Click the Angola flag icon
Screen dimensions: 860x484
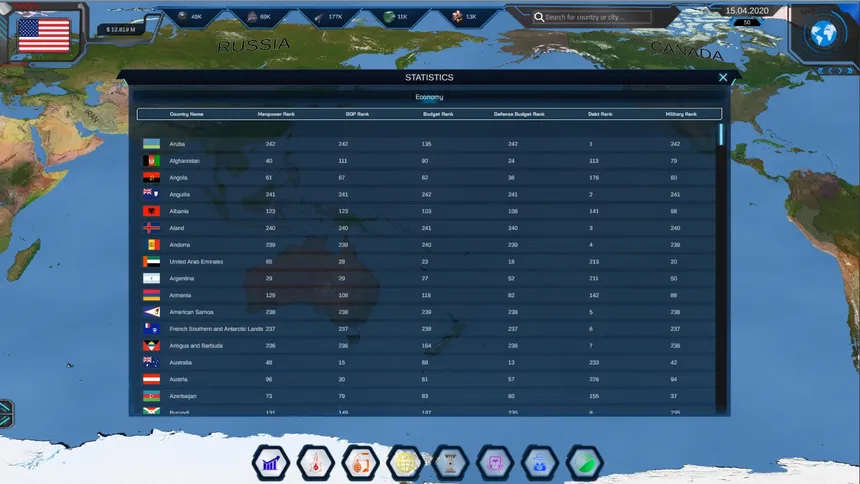(x=151, y=177)
